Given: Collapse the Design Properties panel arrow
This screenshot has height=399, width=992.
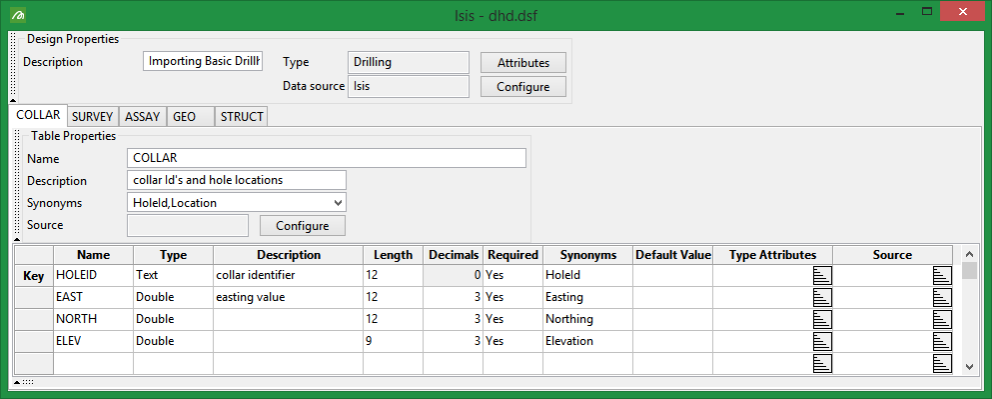Looking at the screenshot, I should [x=13, y=101].
